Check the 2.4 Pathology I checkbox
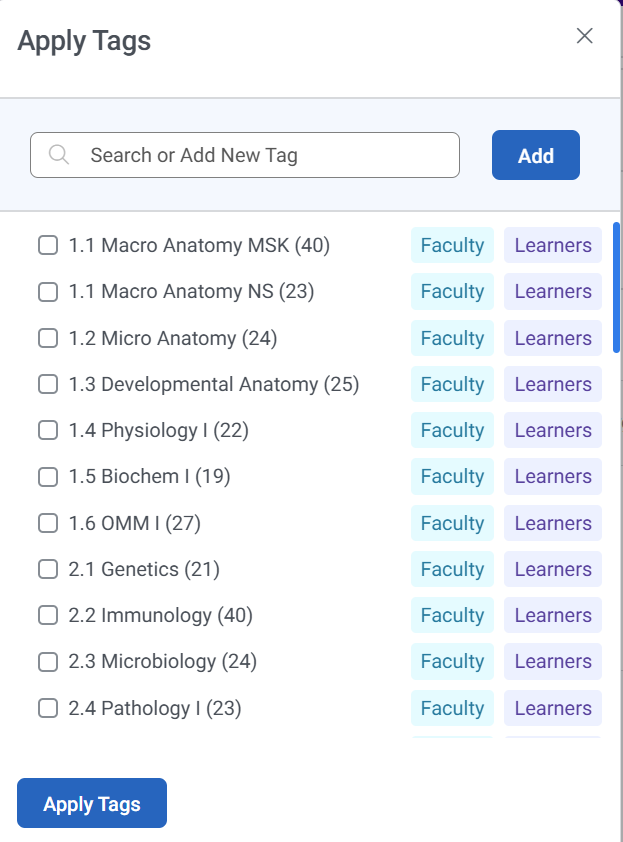Image resolution: width=623 pixels, height=842 pixels. pyautogui.click(x=48, y=709)
